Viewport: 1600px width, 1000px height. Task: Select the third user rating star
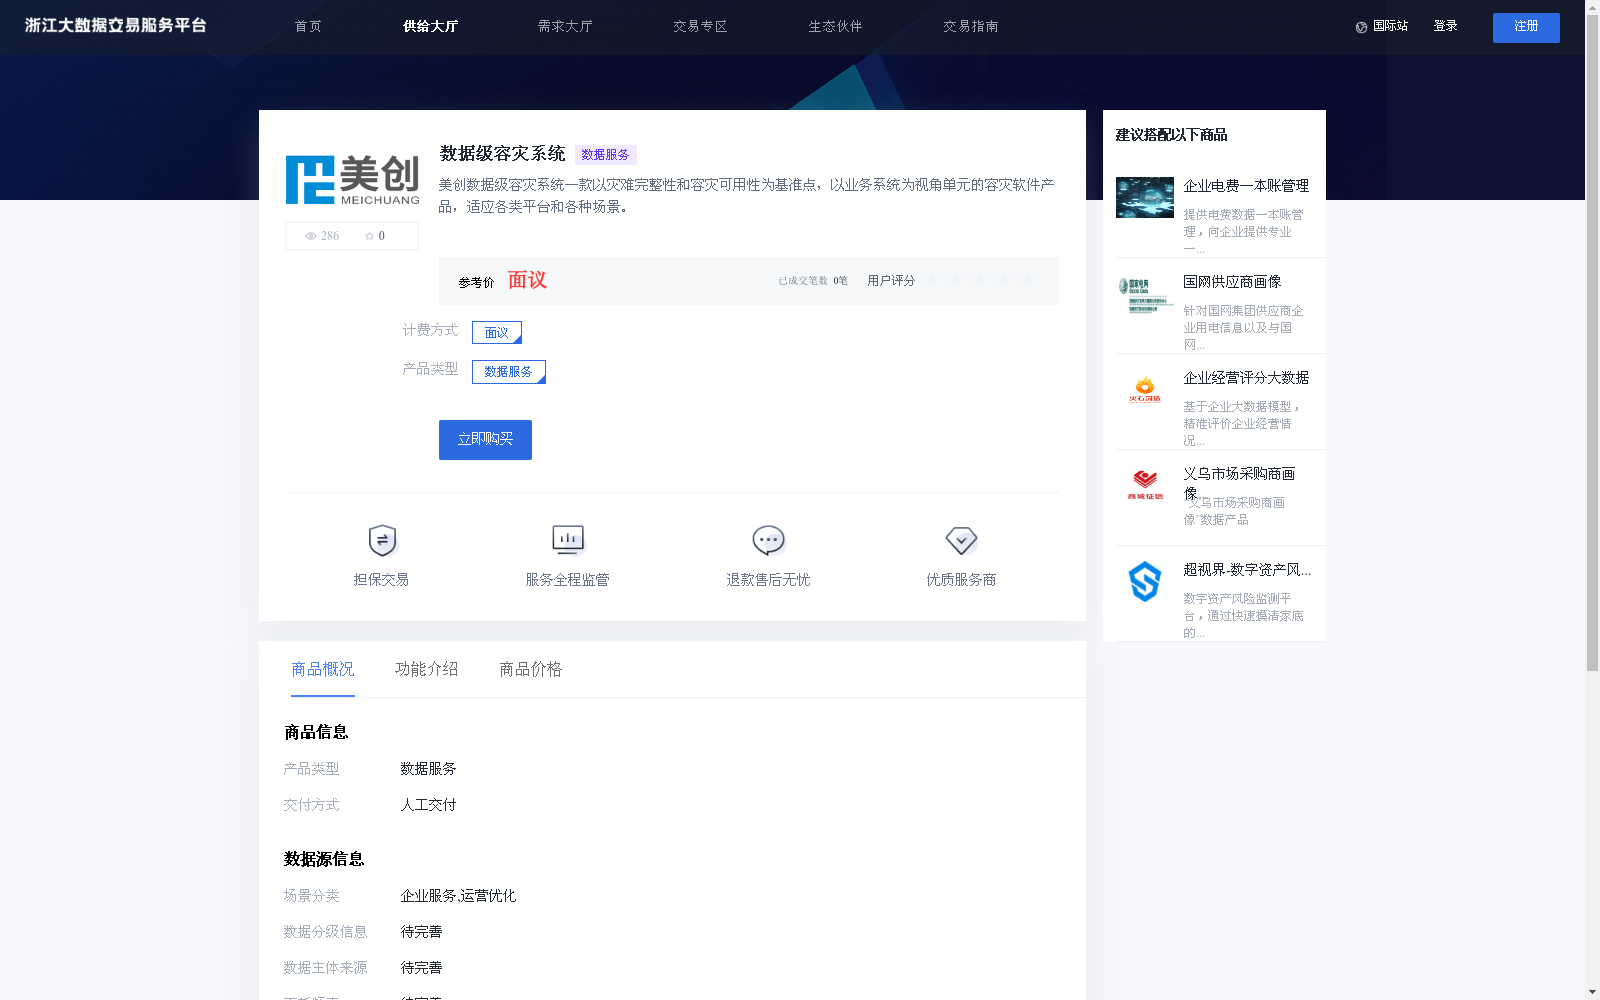point(980,280)
